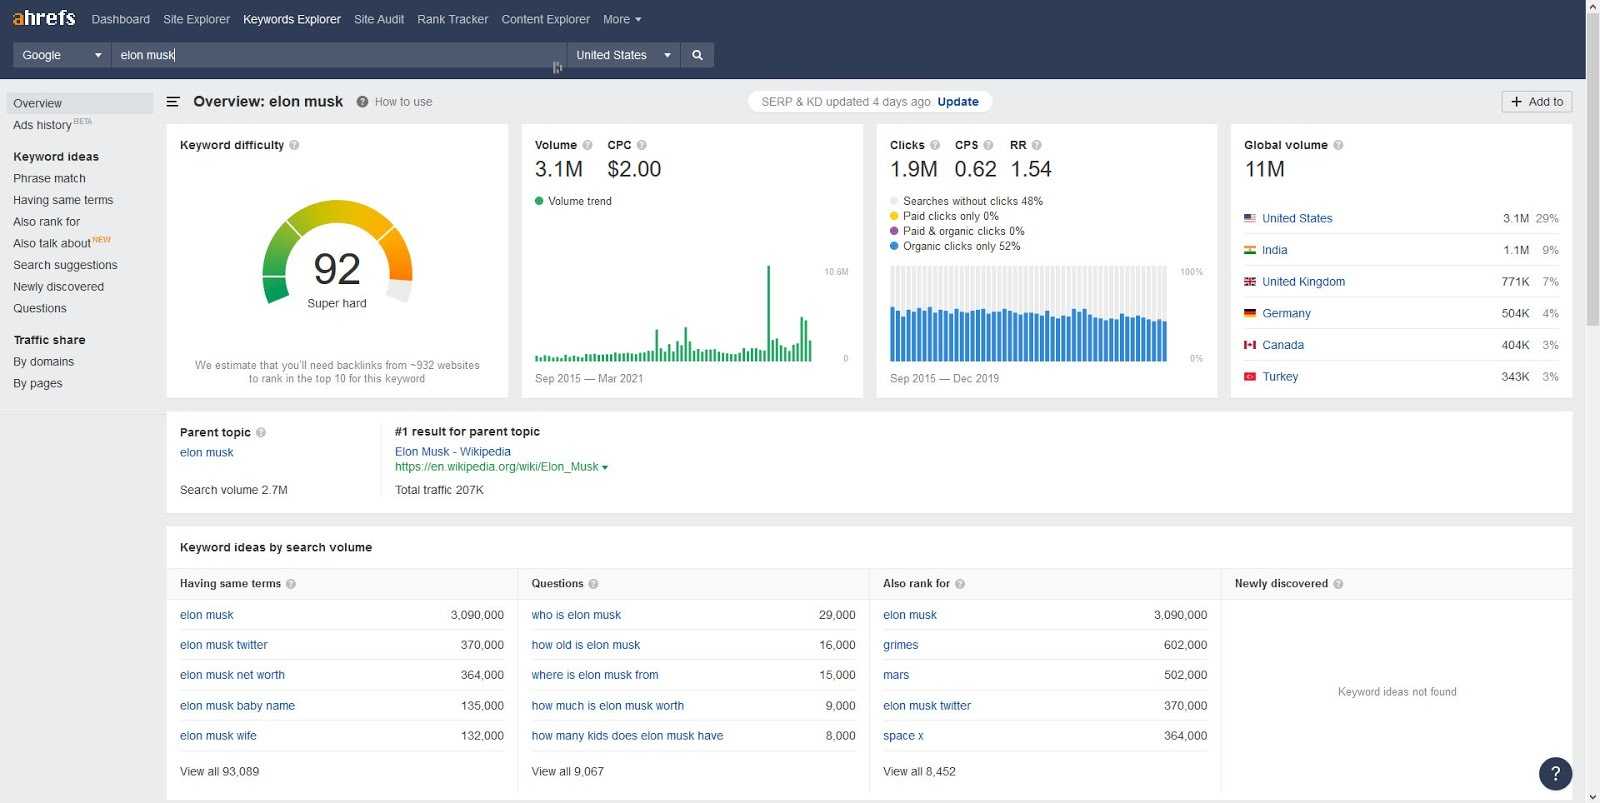The height and width of the screenshot is (803, 1600).
Task: Open Traffic share By pages
Action: tap(37, 383)
